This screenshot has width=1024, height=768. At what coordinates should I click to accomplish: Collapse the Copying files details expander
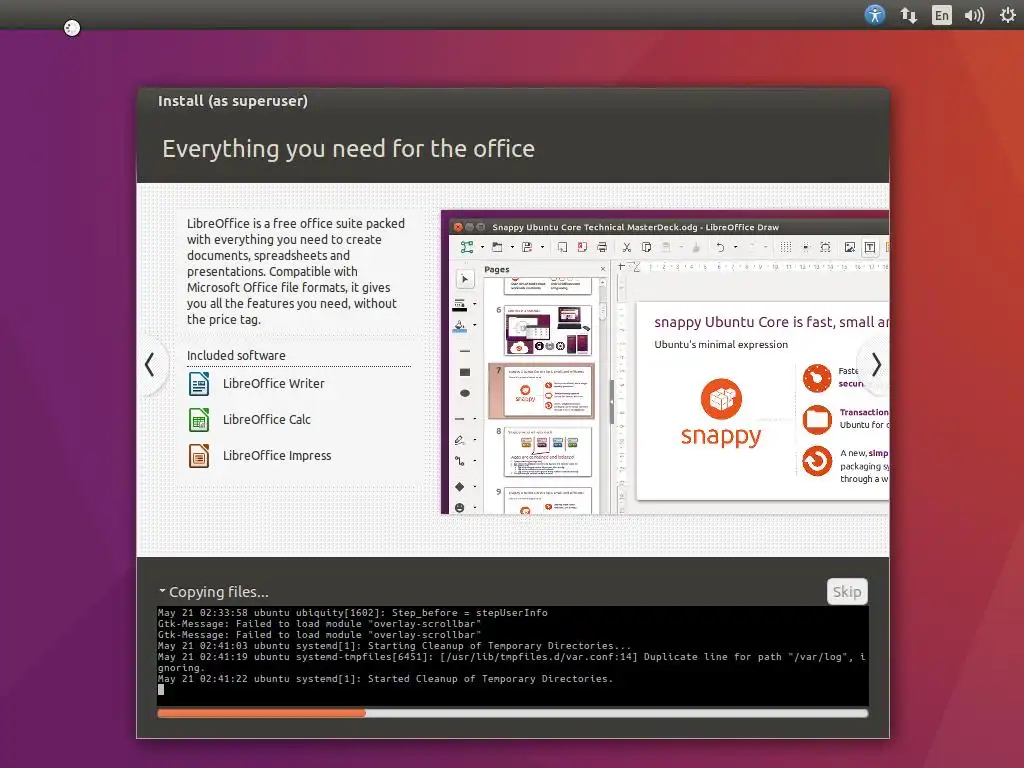(x=162, y=591)
